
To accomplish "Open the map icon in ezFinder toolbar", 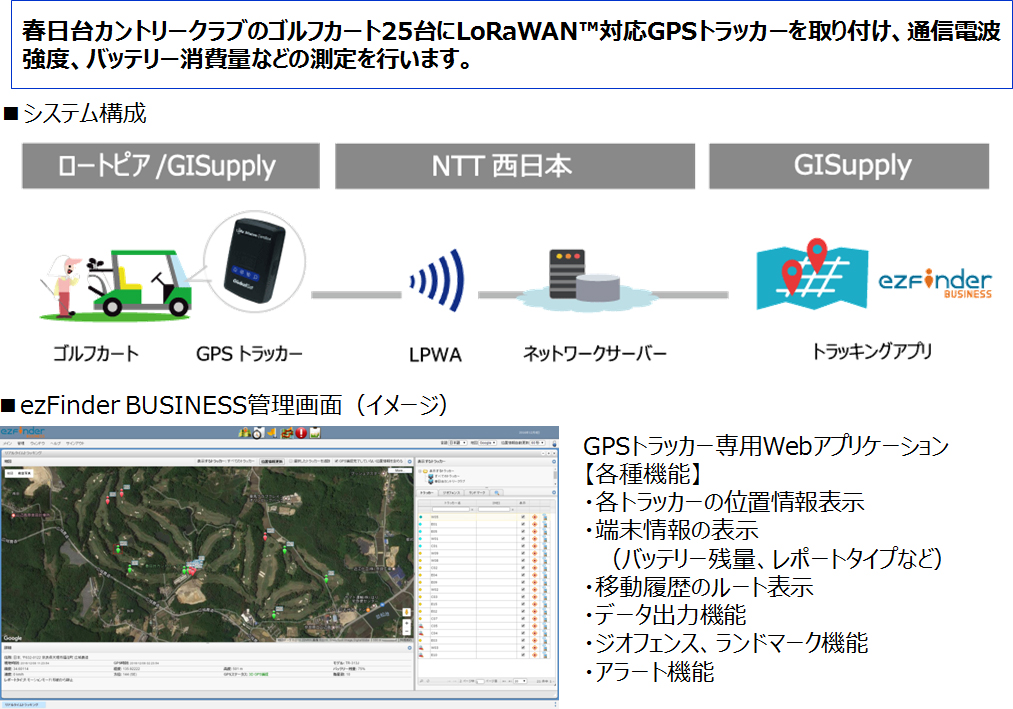I will (244, 432).
